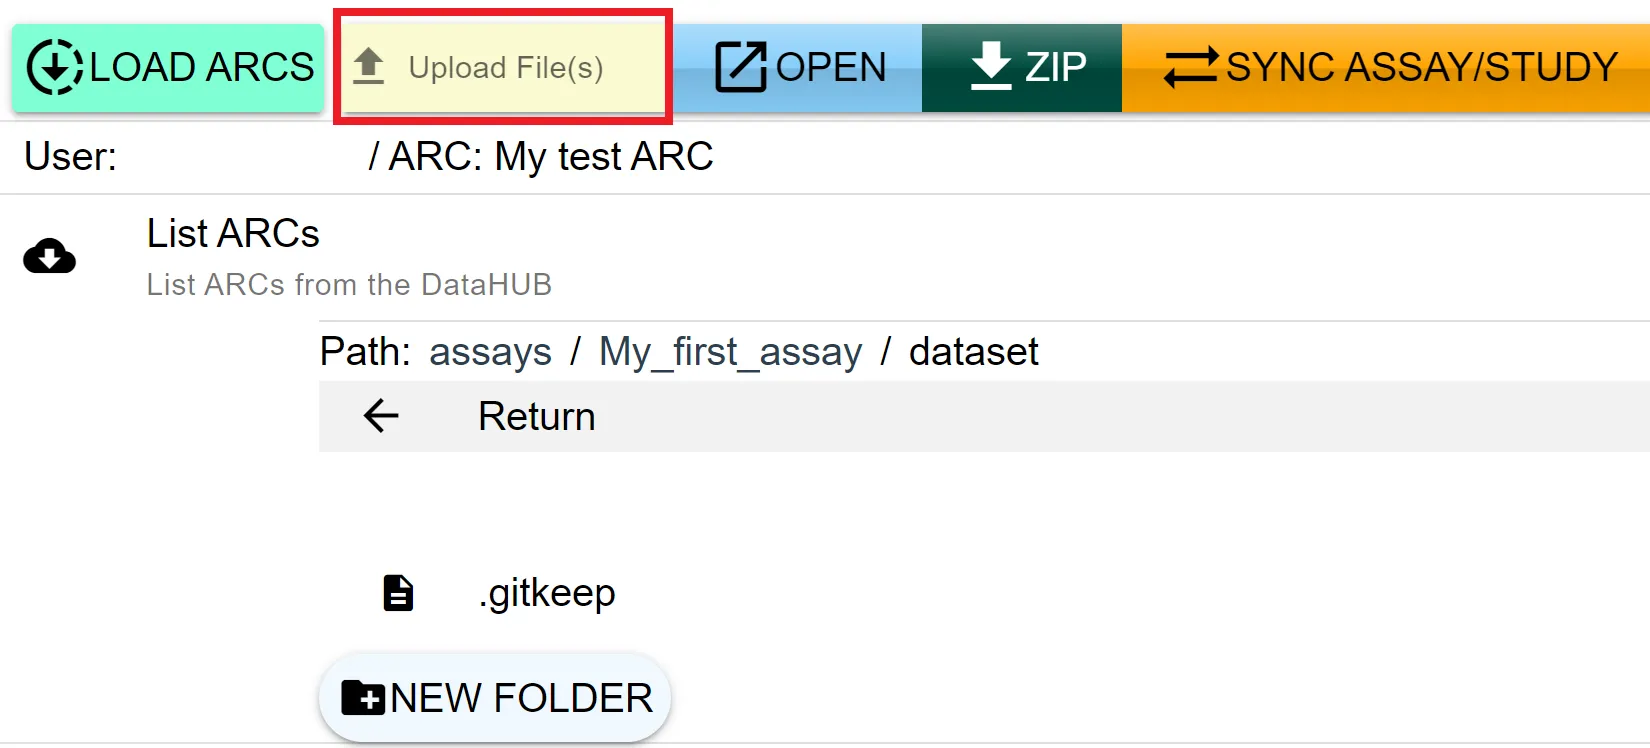
Task: Click the folder-plus icon on NEW FOLDER
Action: coord(362,697)
